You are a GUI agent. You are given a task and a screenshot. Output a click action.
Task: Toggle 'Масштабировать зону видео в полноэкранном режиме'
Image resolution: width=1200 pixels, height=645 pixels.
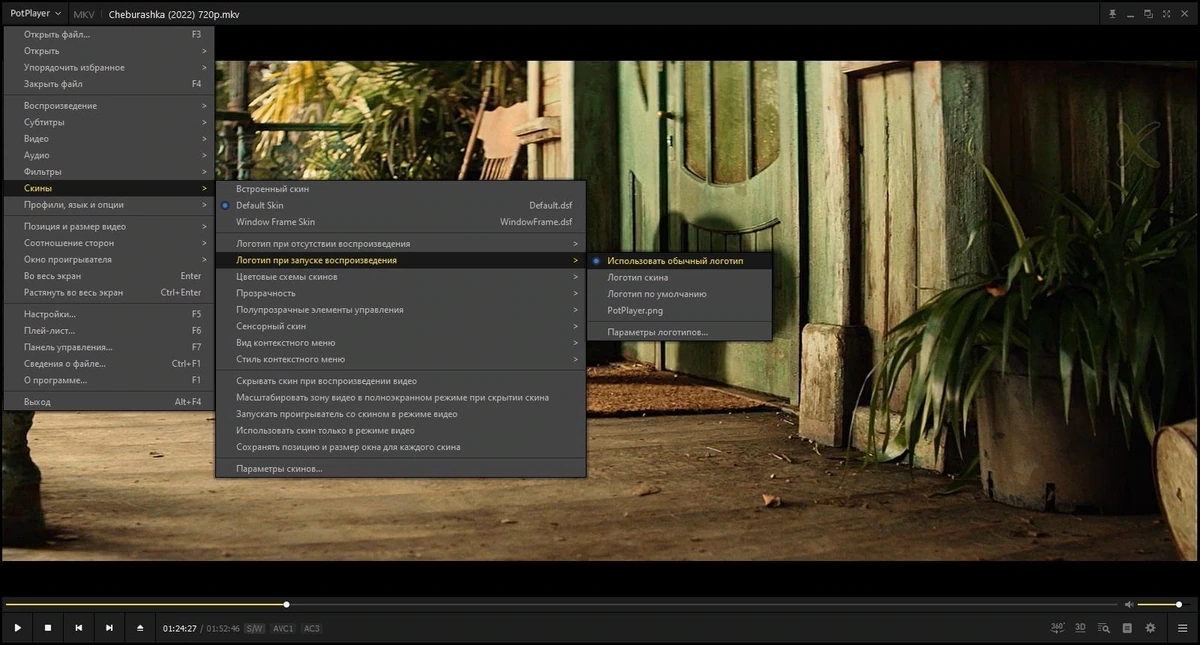[x=401, y=397]
